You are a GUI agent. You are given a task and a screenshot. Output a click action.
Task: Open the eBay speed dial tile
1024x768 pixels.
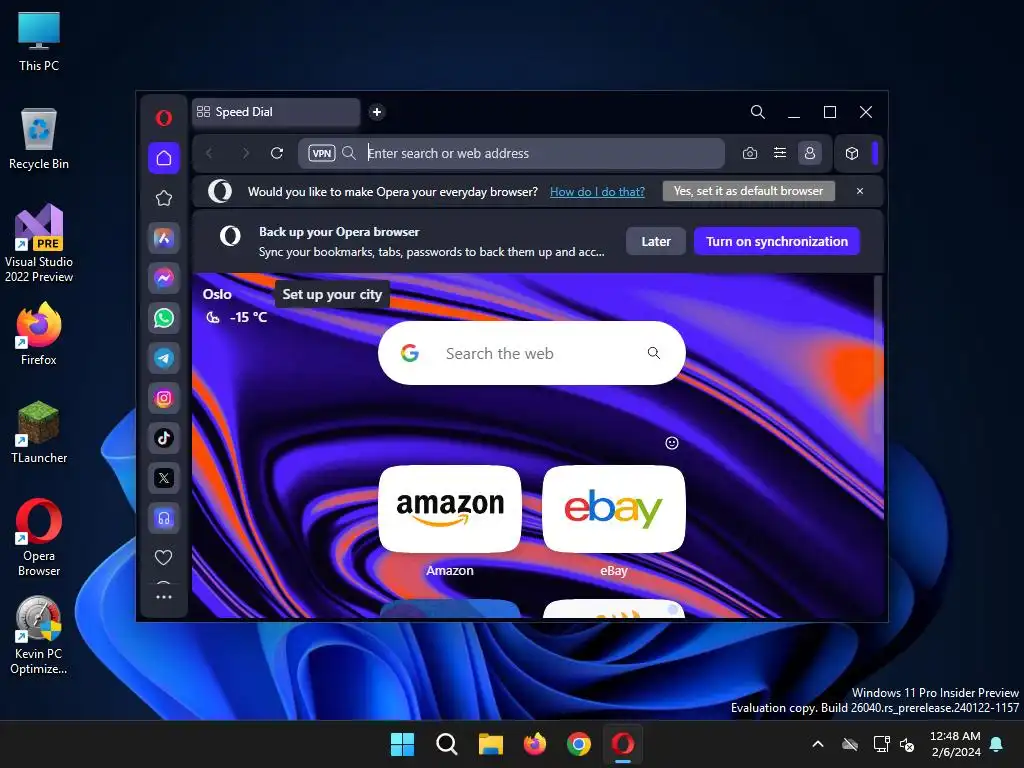coord(614,509)
